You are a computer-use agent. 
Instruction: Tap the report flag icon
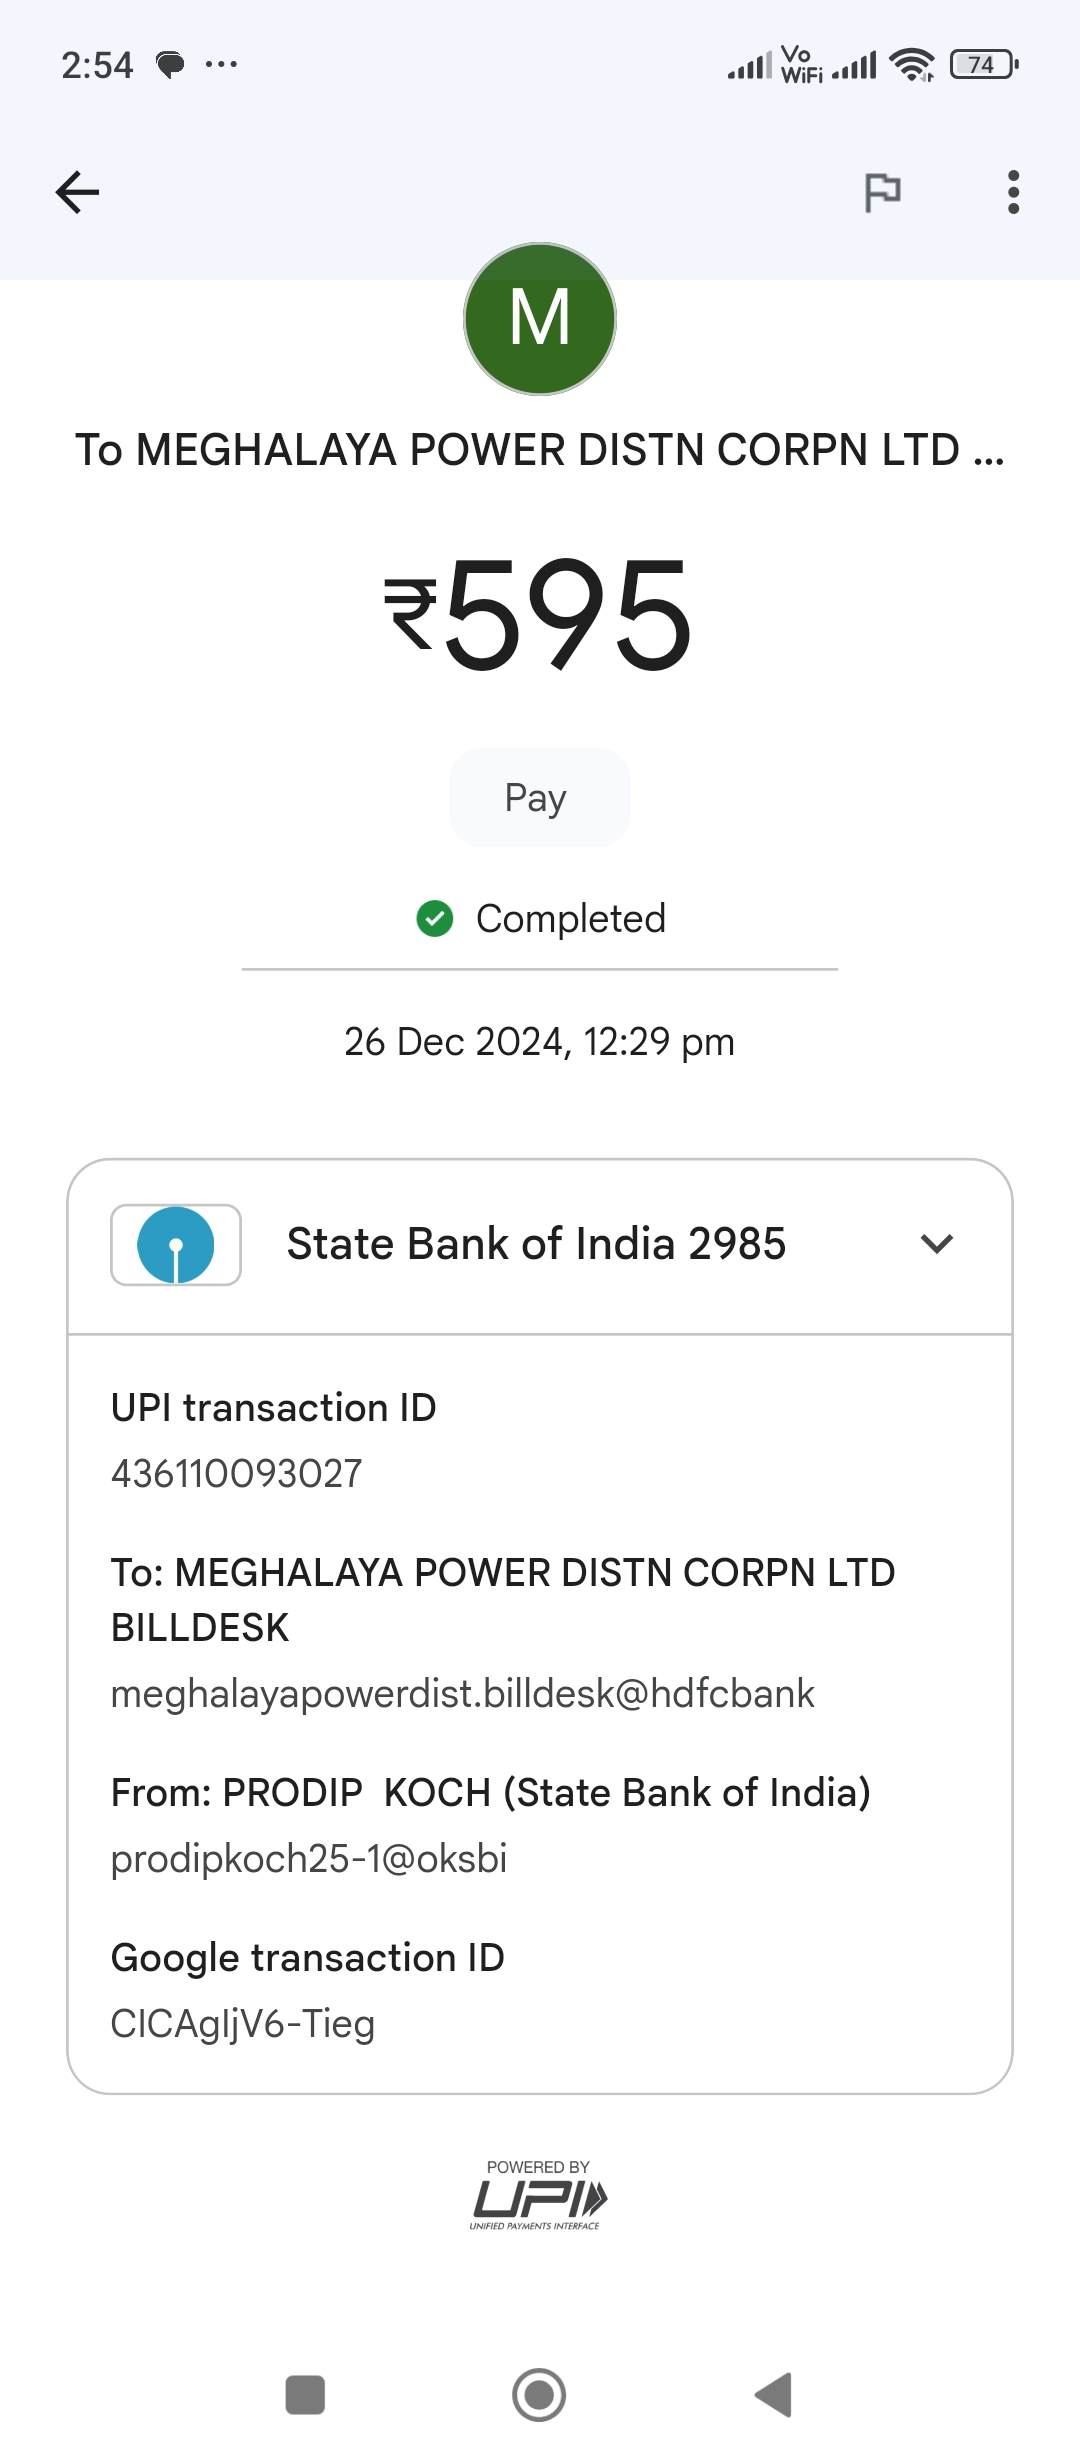[x=882, y=192]
